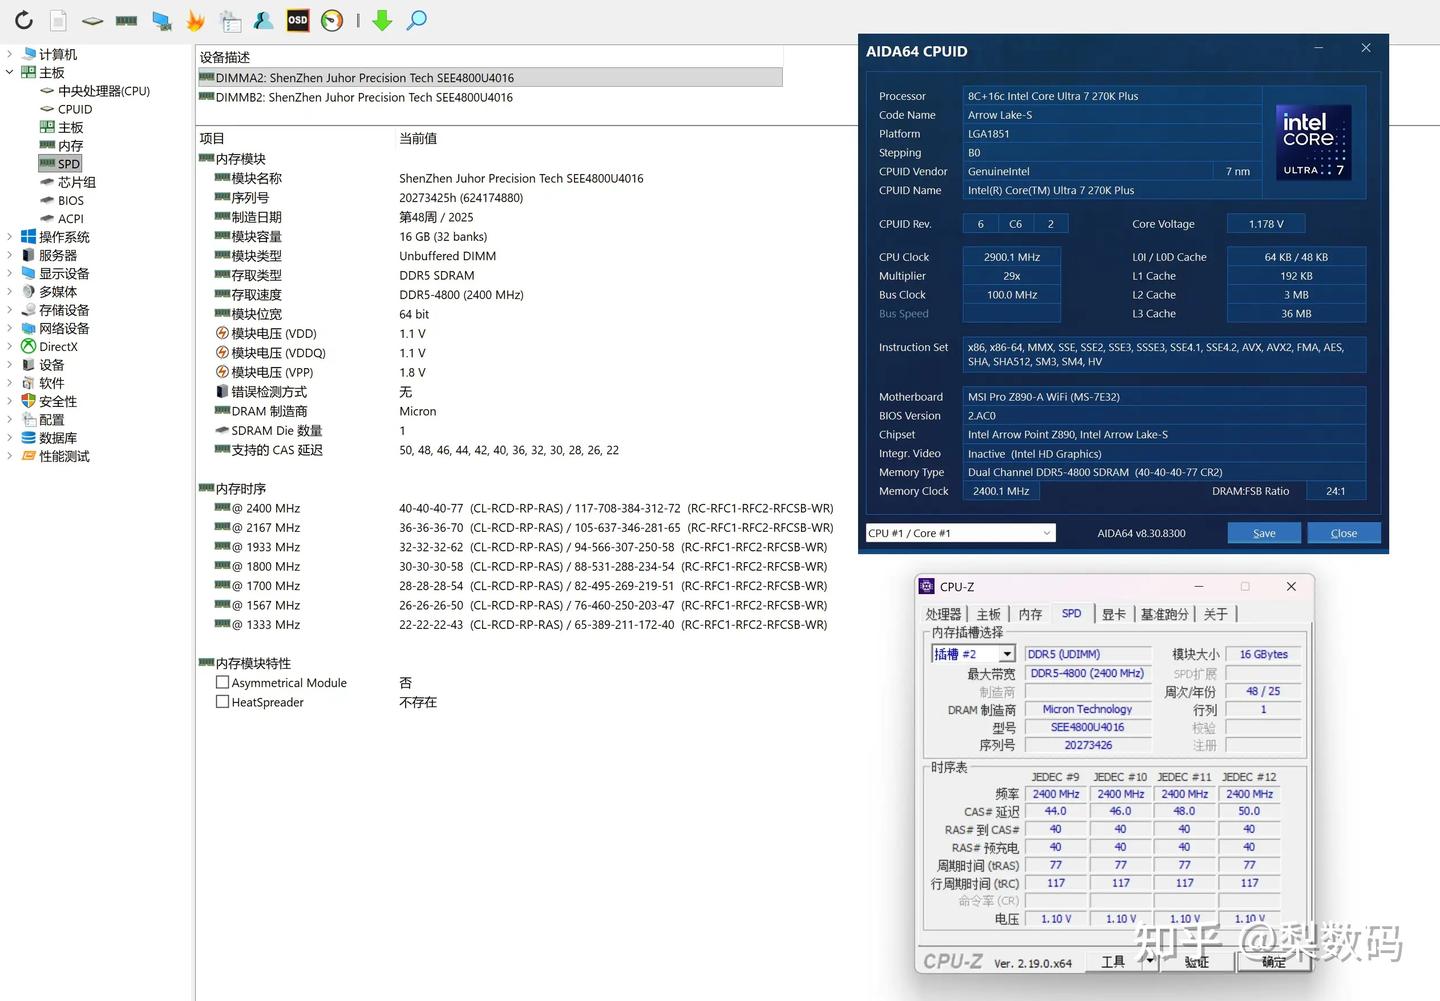
Task: Toggle the HeatSpreader checkbox
Action: 223,702
